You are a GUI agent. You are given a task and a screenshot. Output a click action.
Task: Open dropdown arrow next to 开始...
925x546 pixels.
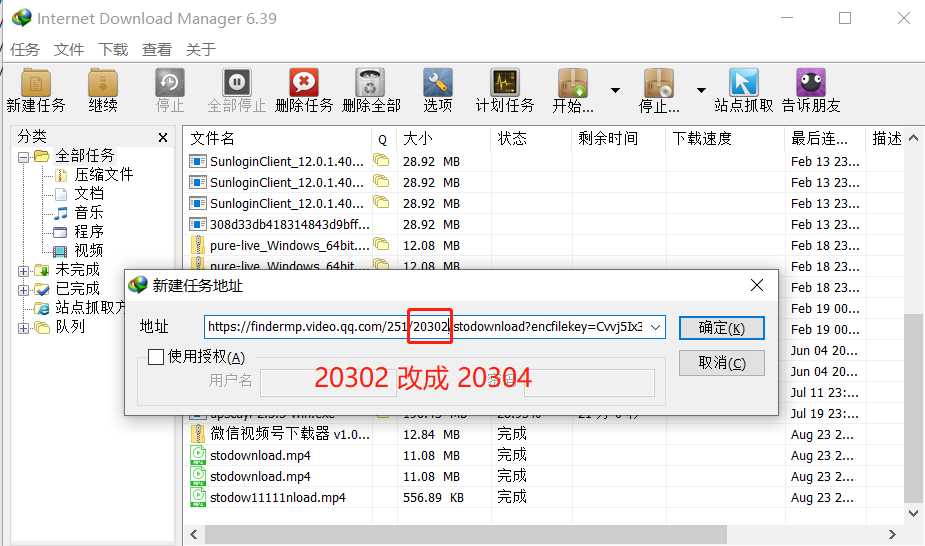[x=615, y=90]
